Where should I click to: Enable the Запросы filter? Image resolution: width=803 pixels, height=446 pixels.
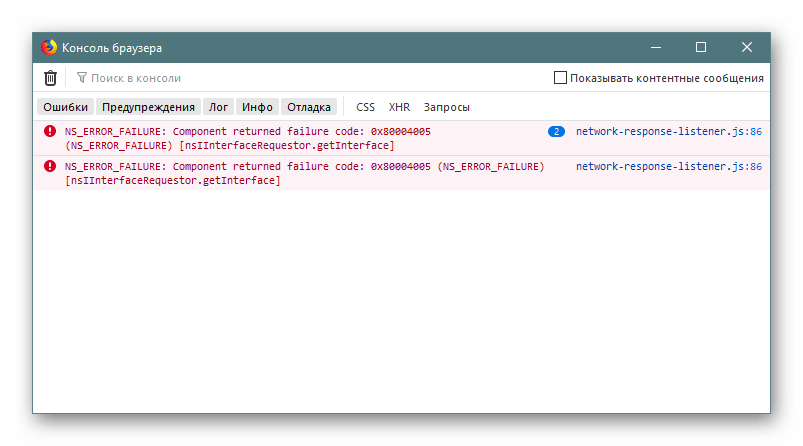click(446, 107)
